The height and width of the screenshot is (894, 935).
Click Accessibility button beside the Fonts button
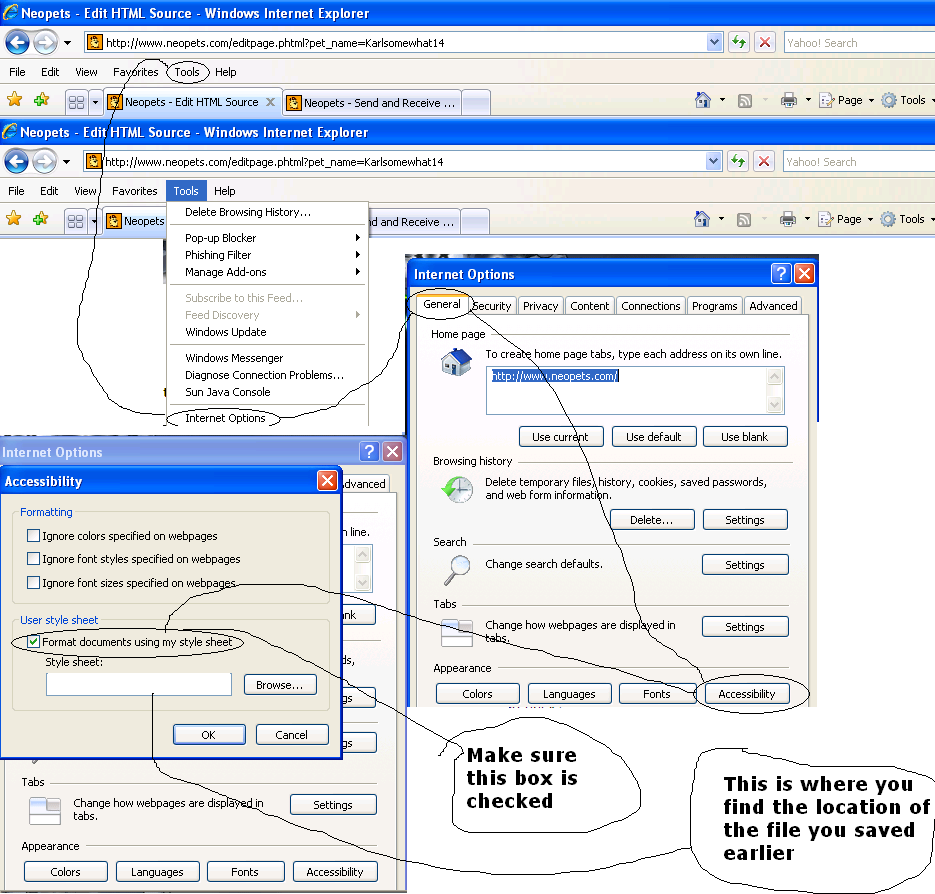point(747,694)
